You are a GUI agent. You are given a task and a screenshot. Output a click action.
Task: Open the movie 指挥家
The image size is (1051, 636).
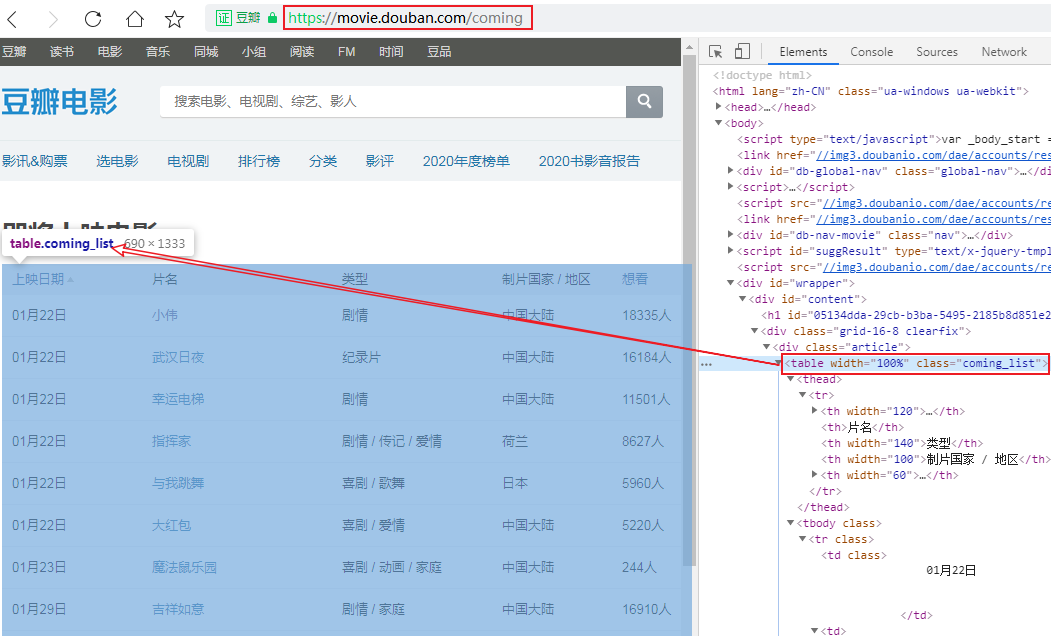coord(171,441)
